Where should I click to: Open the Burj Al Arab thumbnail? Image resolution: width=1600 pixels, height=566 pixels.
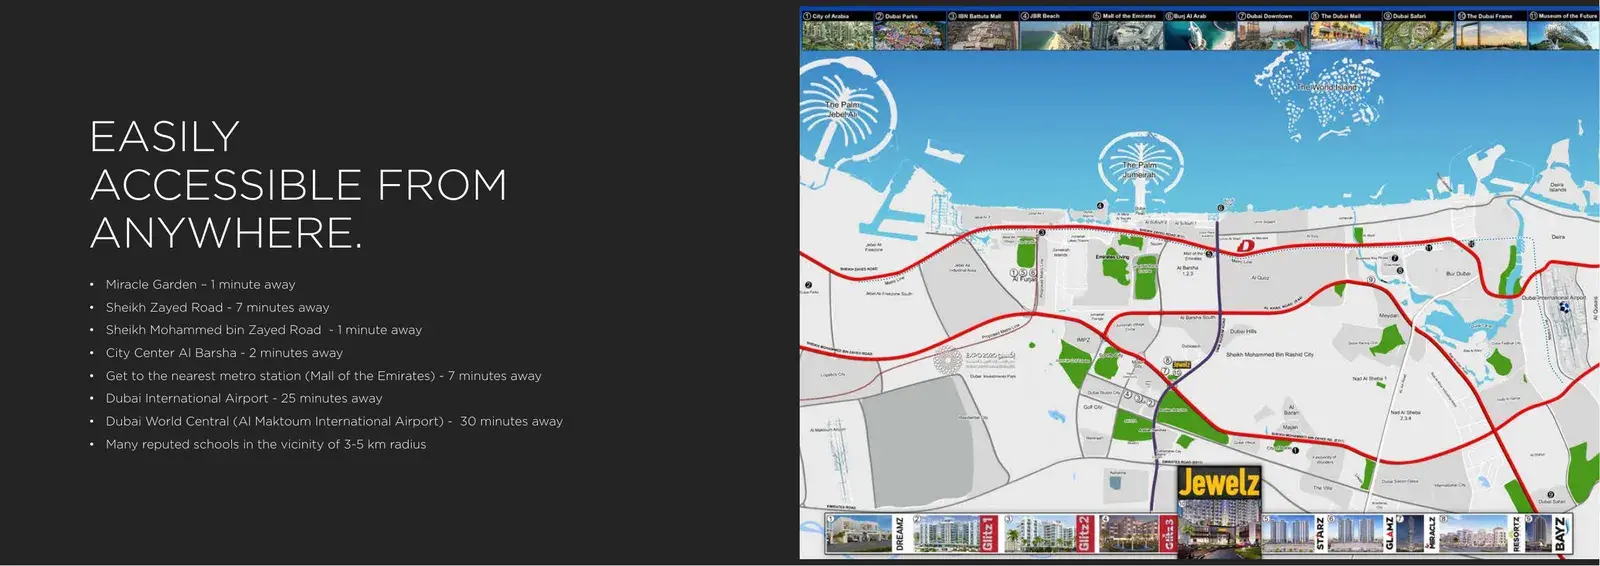pyautogui.click(x=1199, y=31)
